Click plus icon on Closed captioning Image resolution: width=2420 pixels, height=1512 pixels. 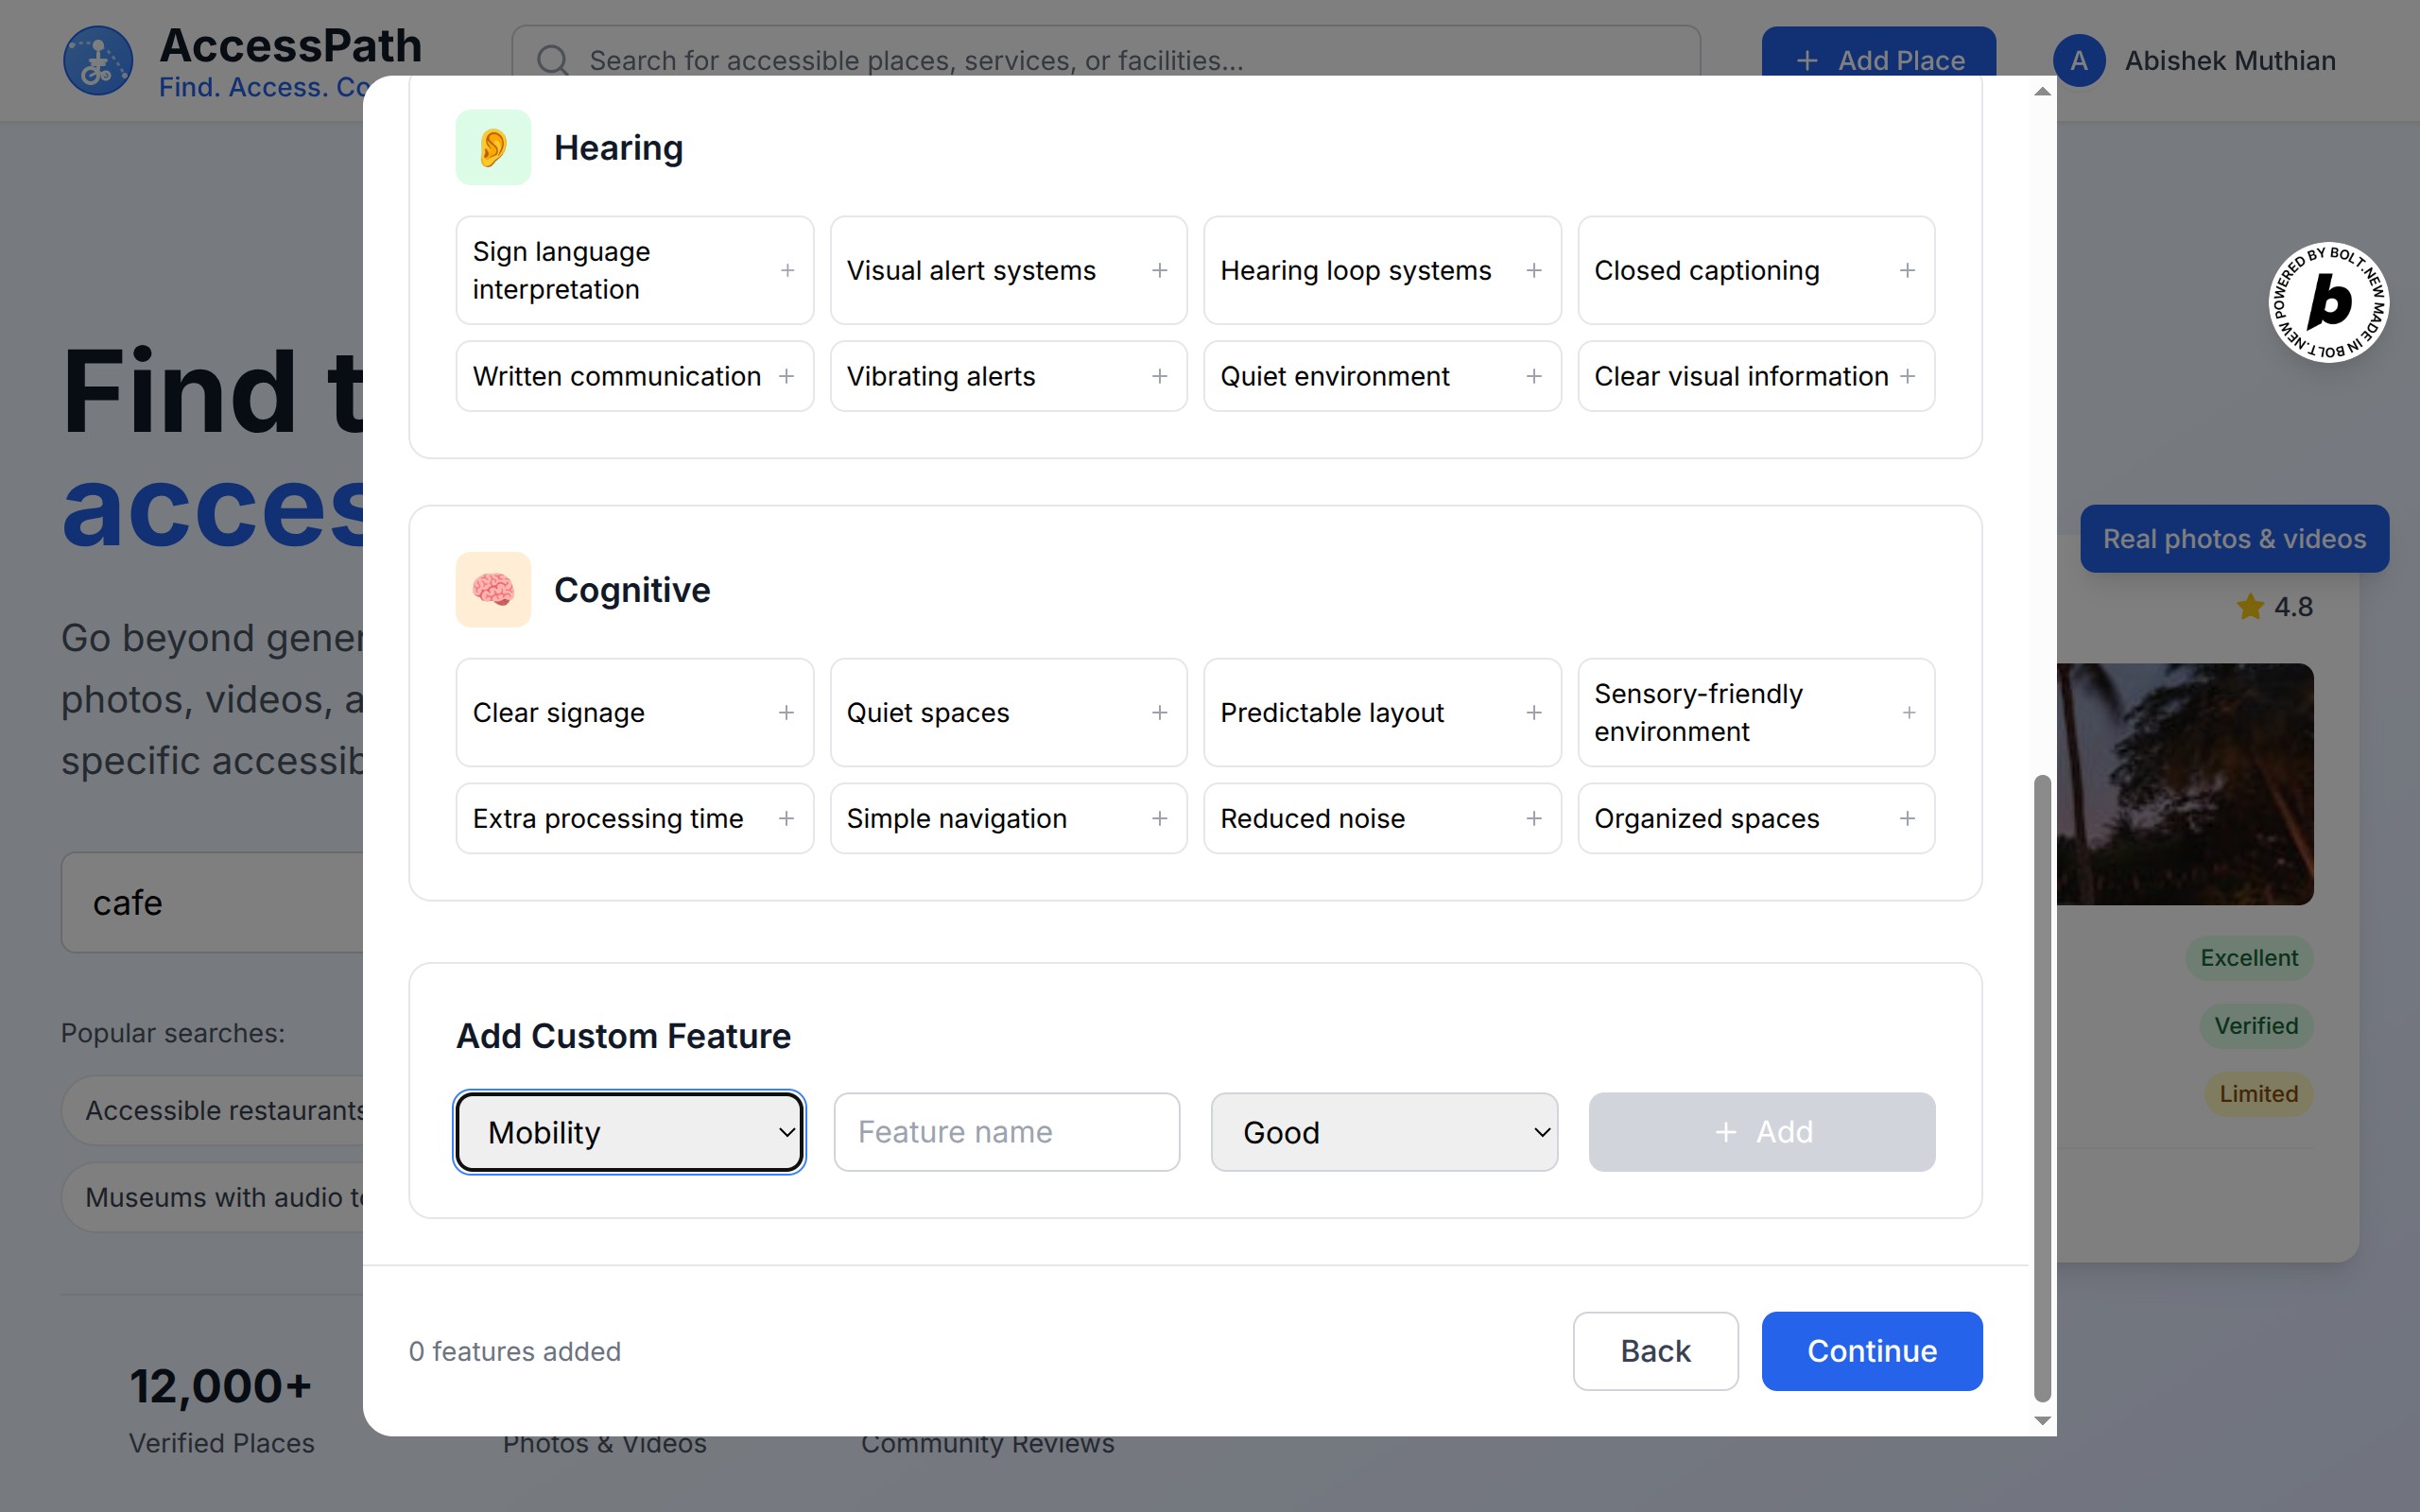(x=1907, y=271)
